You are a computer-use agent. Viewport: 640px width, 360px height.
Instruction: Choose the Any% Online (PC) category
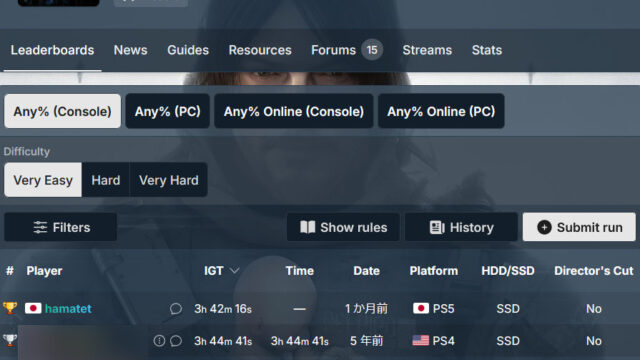441,111
